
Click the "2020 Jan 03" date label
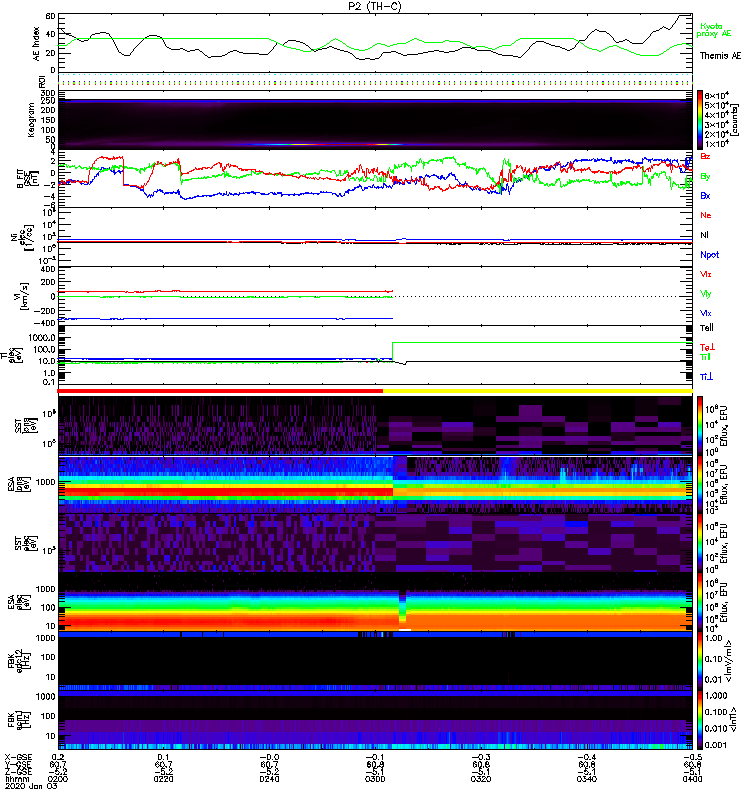31,786
